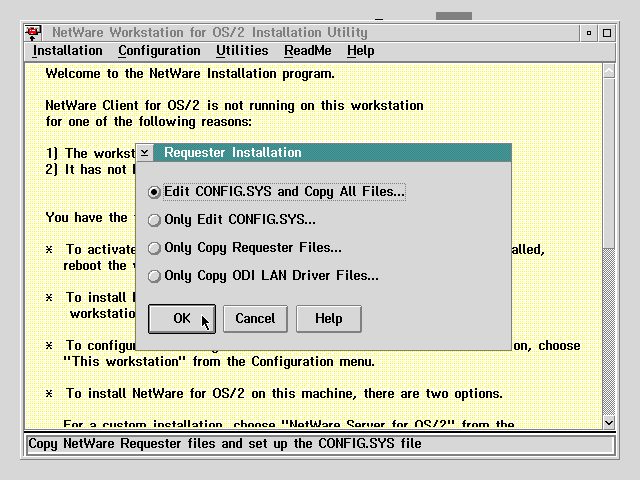Open the Utilities menu
The height and width of the screenshot is (480, 640).
click(x=242, y=51)
